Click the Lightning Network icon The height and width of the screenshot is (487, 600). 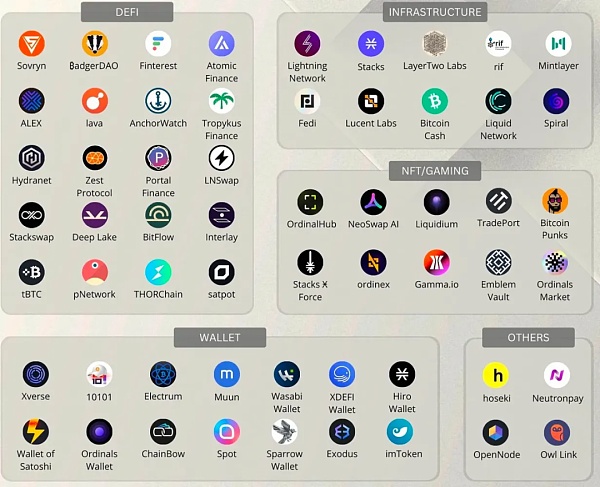[307, 44]
